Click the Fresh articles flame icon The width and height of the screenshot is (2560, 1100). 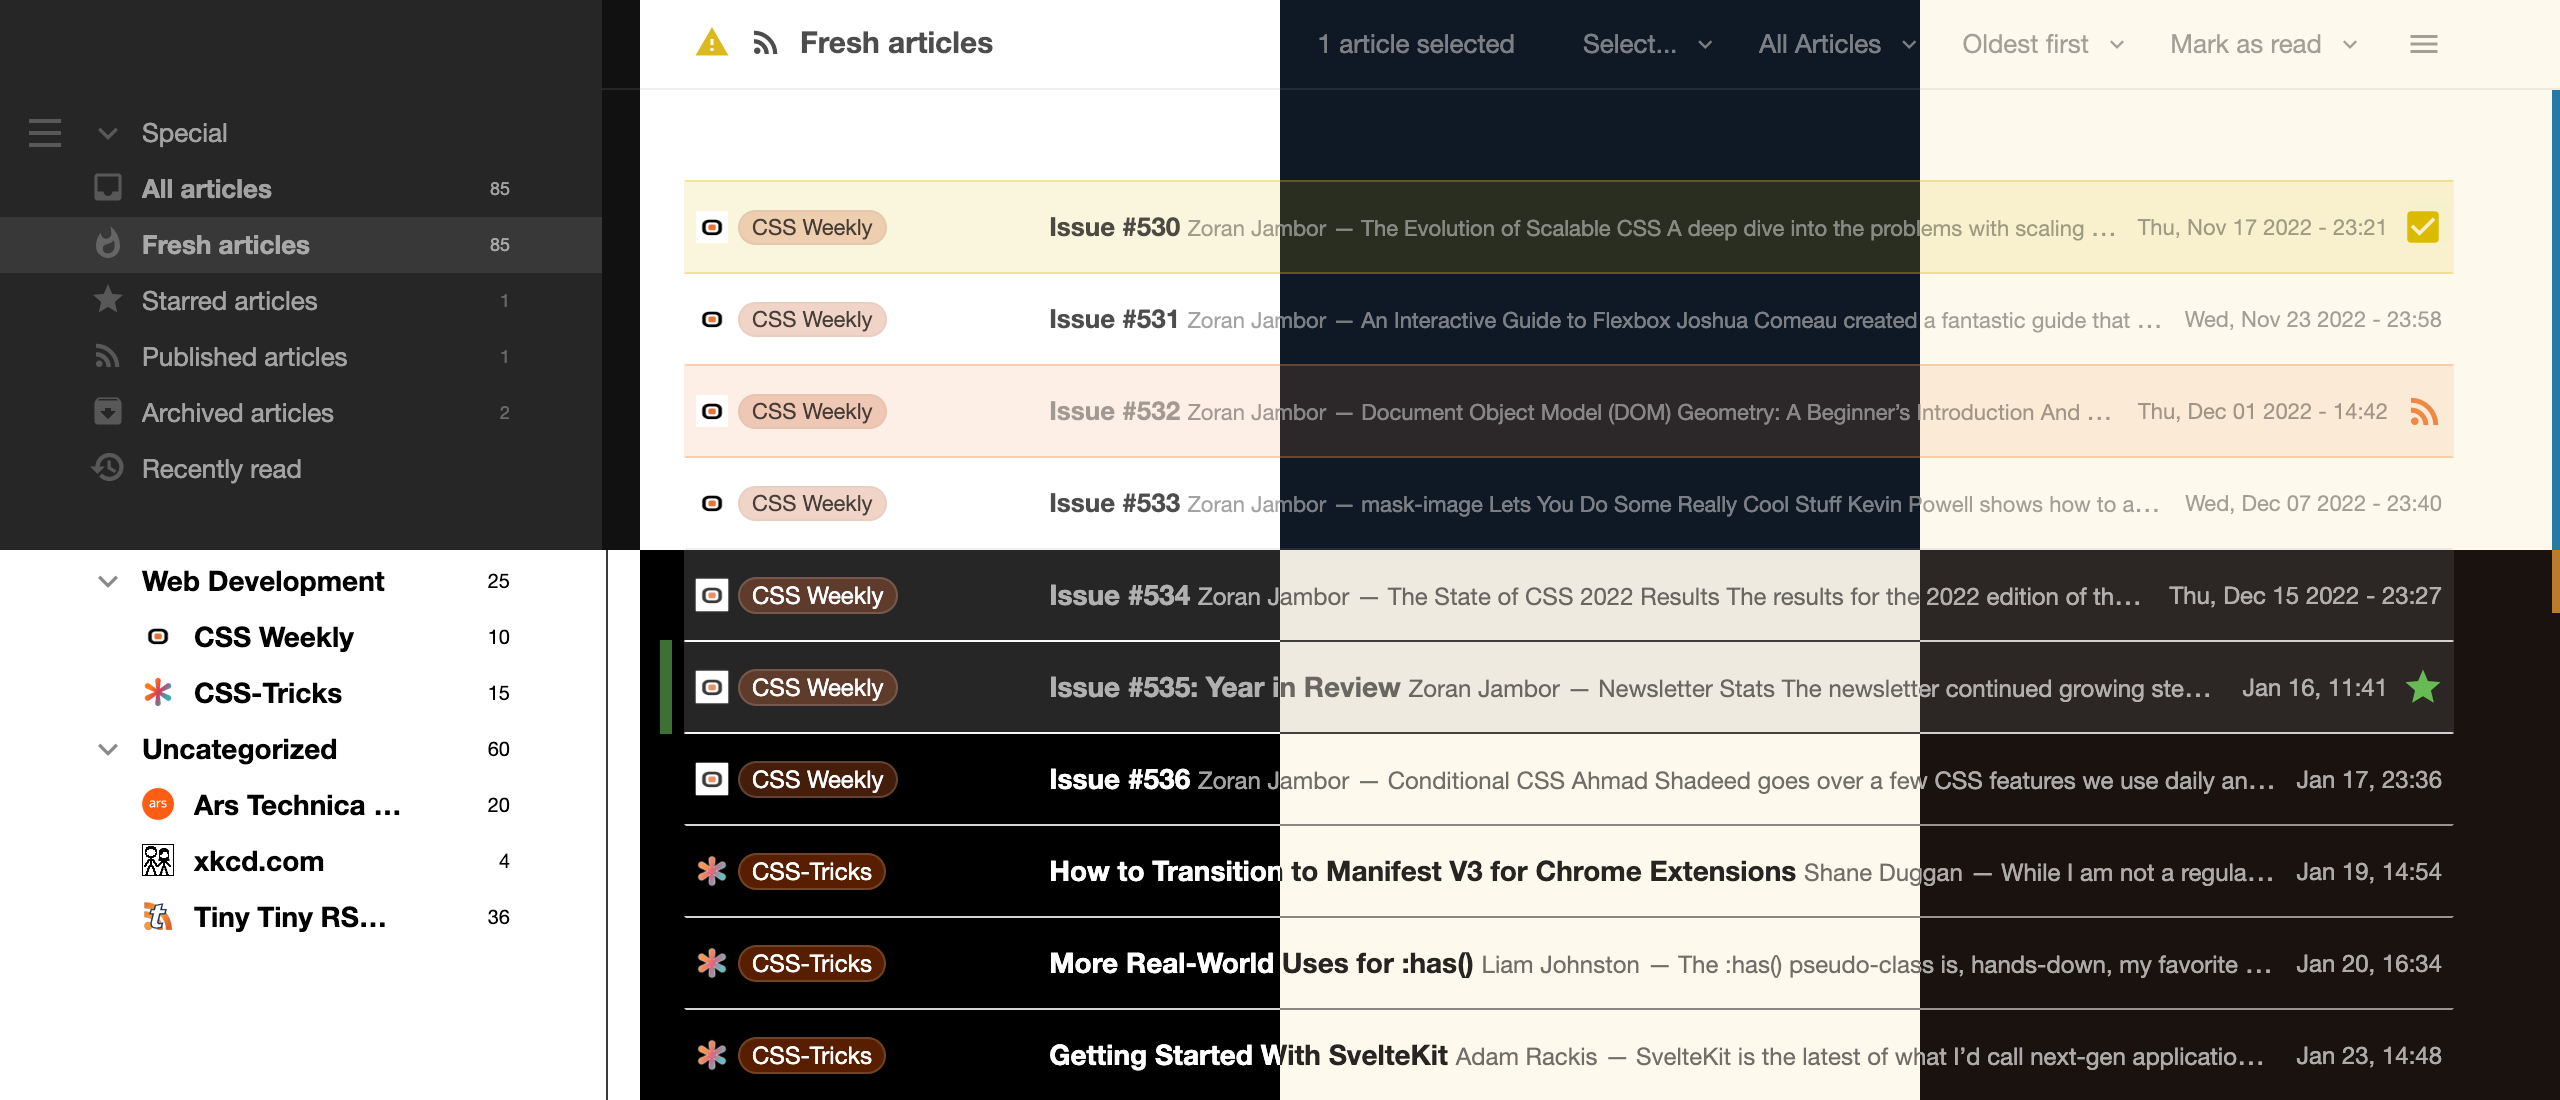tap(108, 244)
